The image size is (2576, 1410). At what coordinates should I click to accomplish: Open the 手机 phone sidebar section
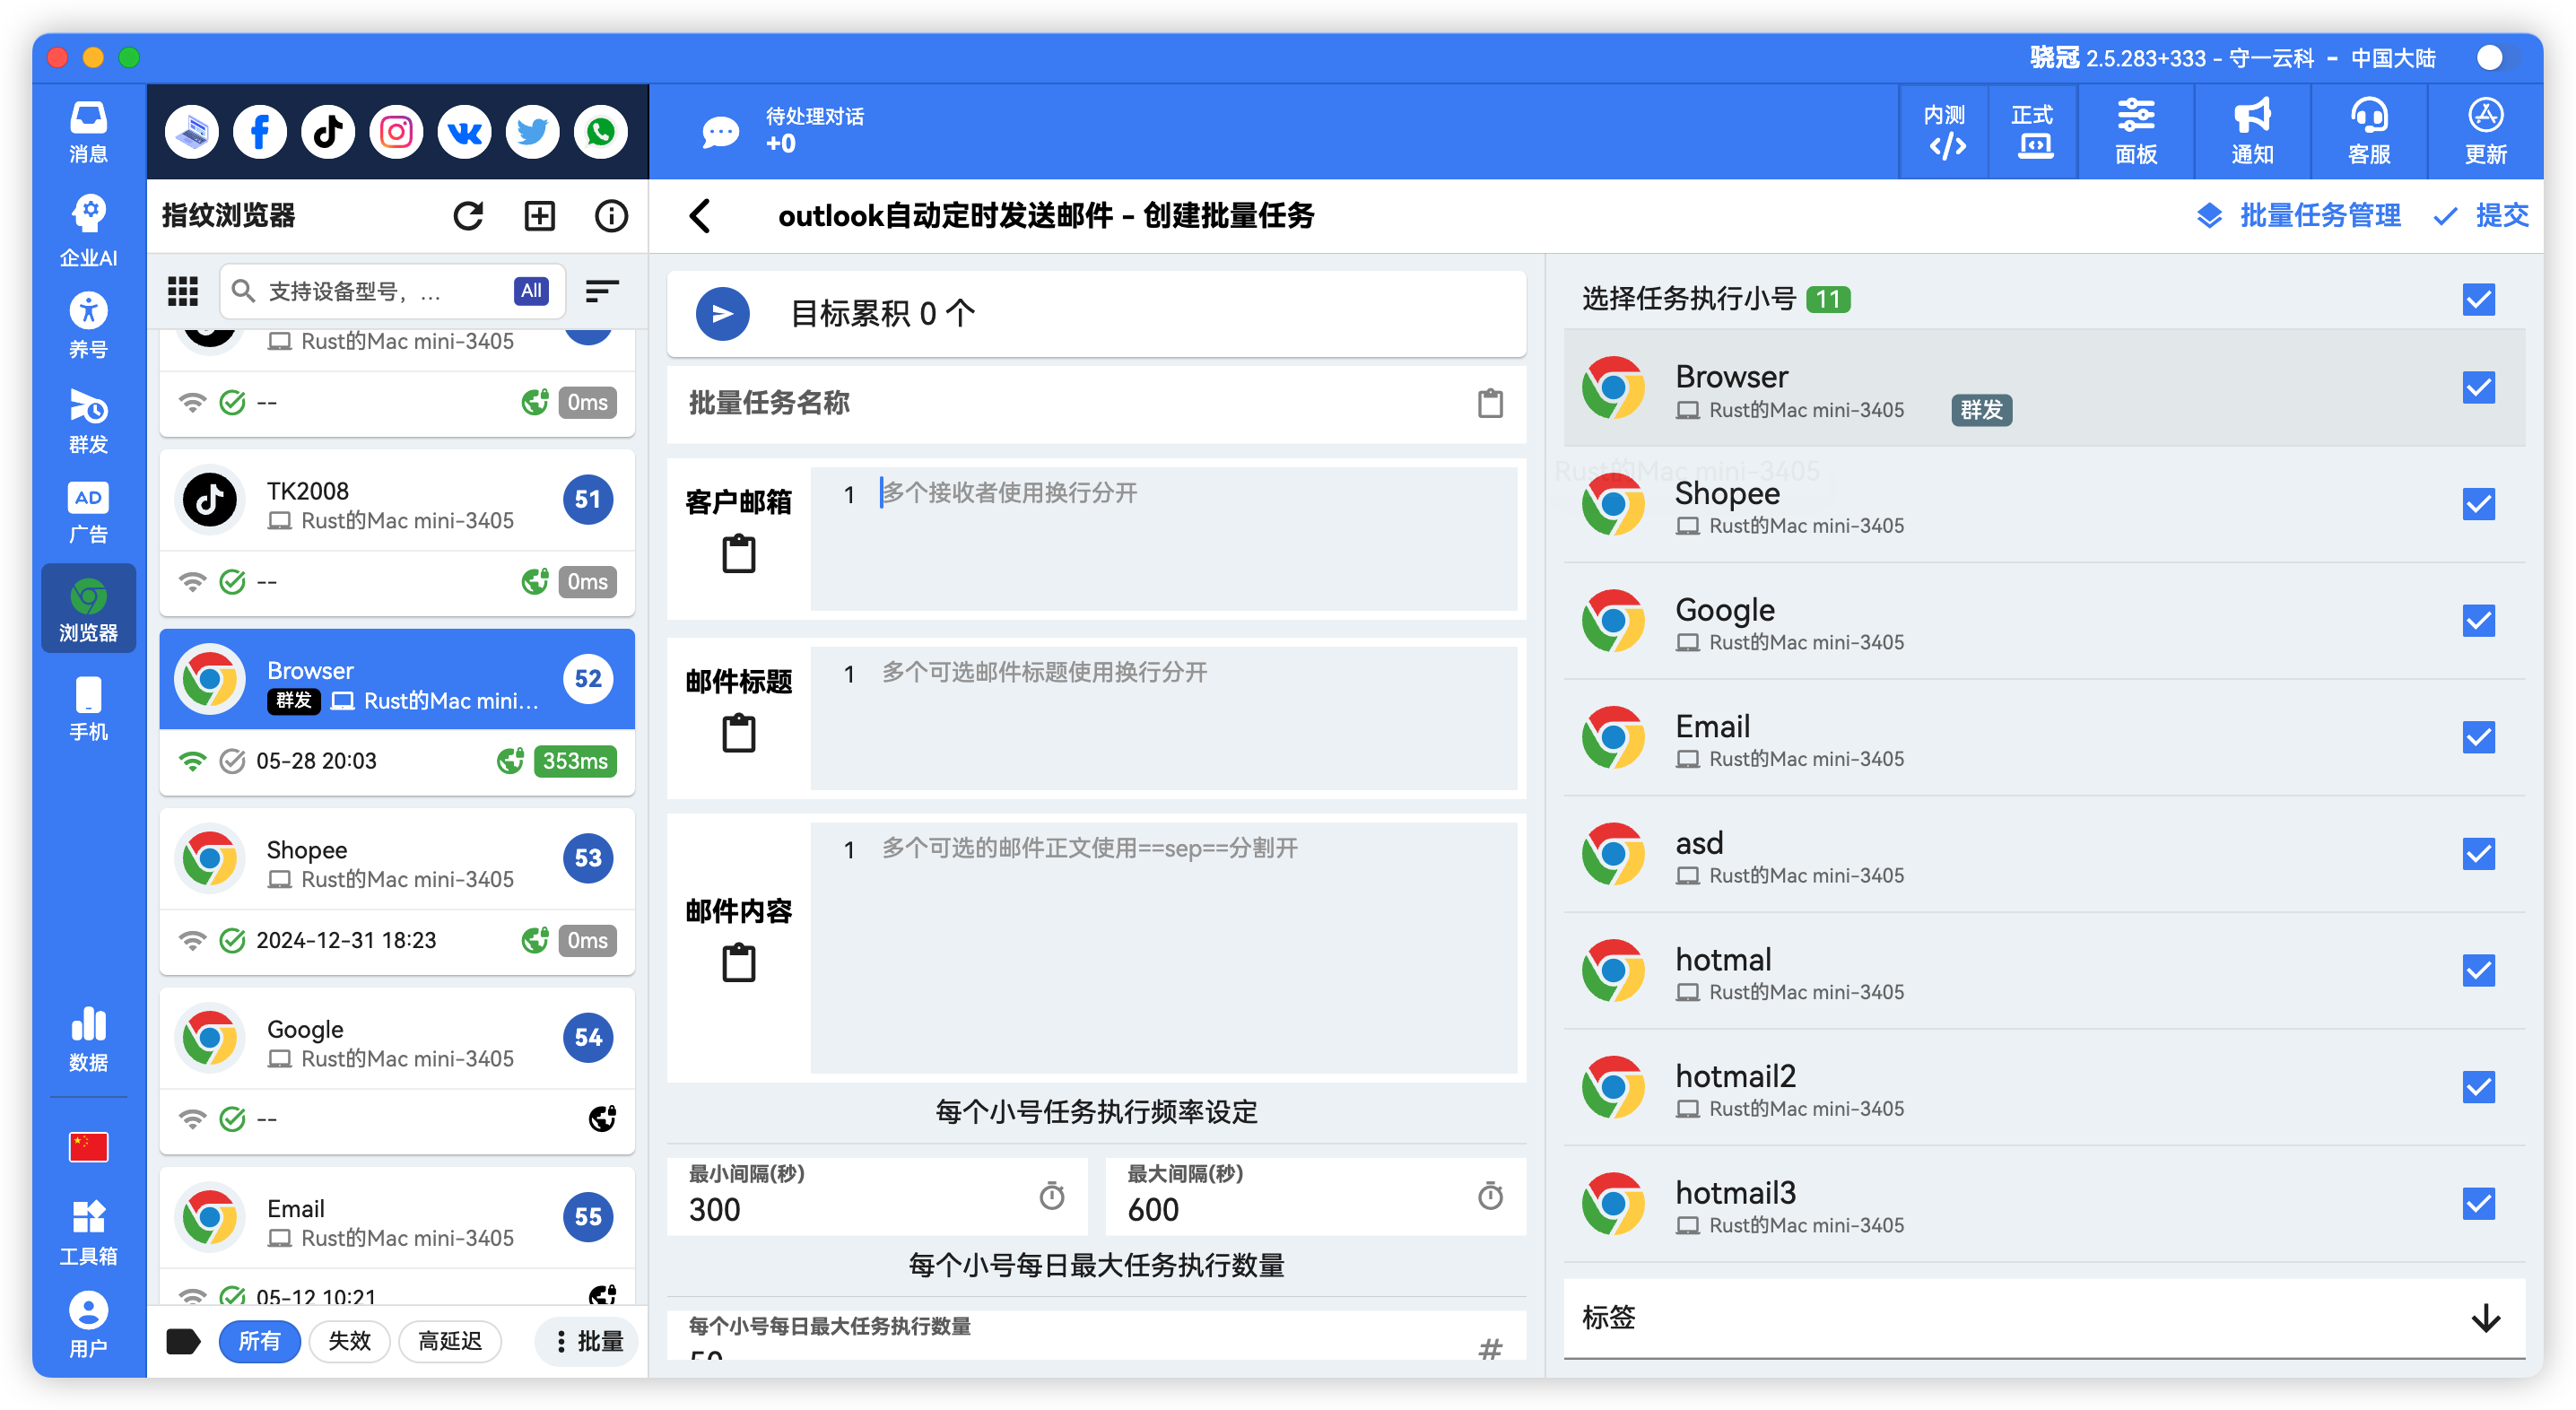(x=88, y=708)
